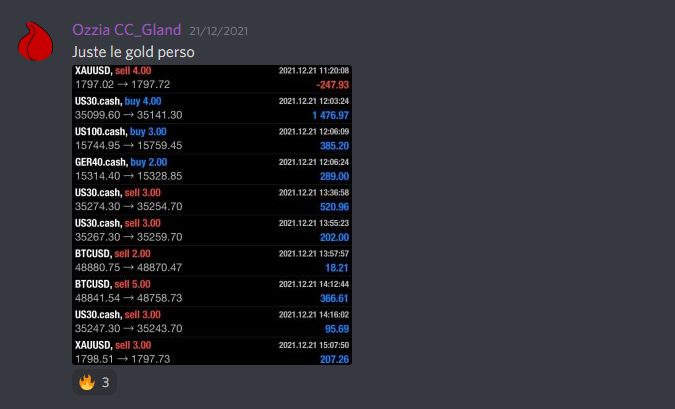This screenshot has height=409, width=675.
Task: Click the -247.93 loss value
Action: (x=332, y=85)
